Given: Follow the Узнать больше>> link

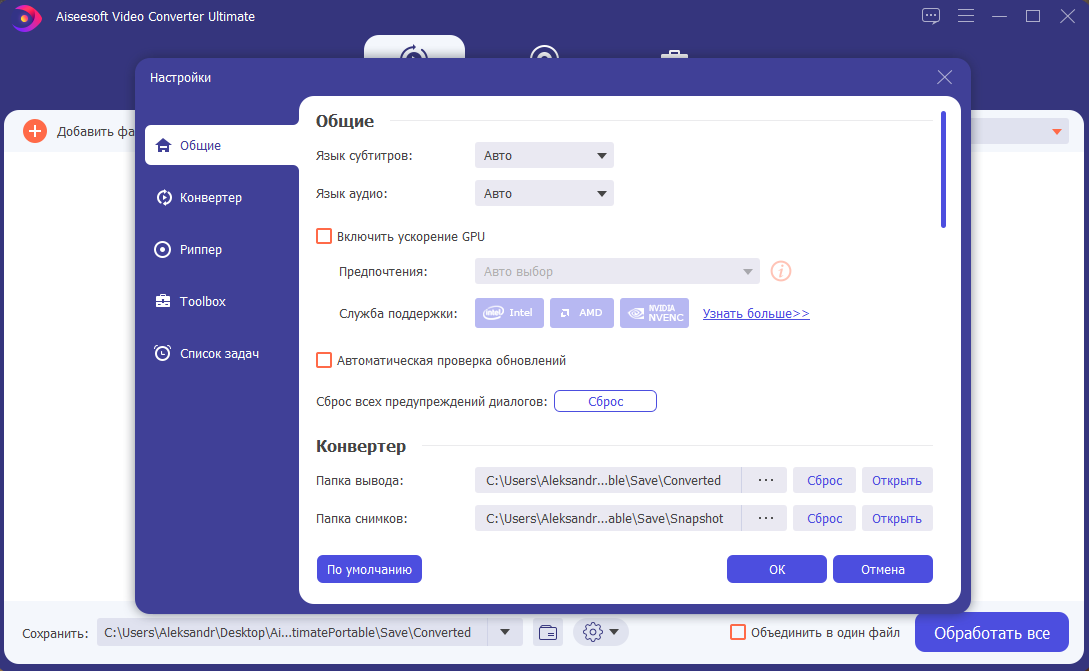Looking at the screenshot, I should [x=756, y=313].
